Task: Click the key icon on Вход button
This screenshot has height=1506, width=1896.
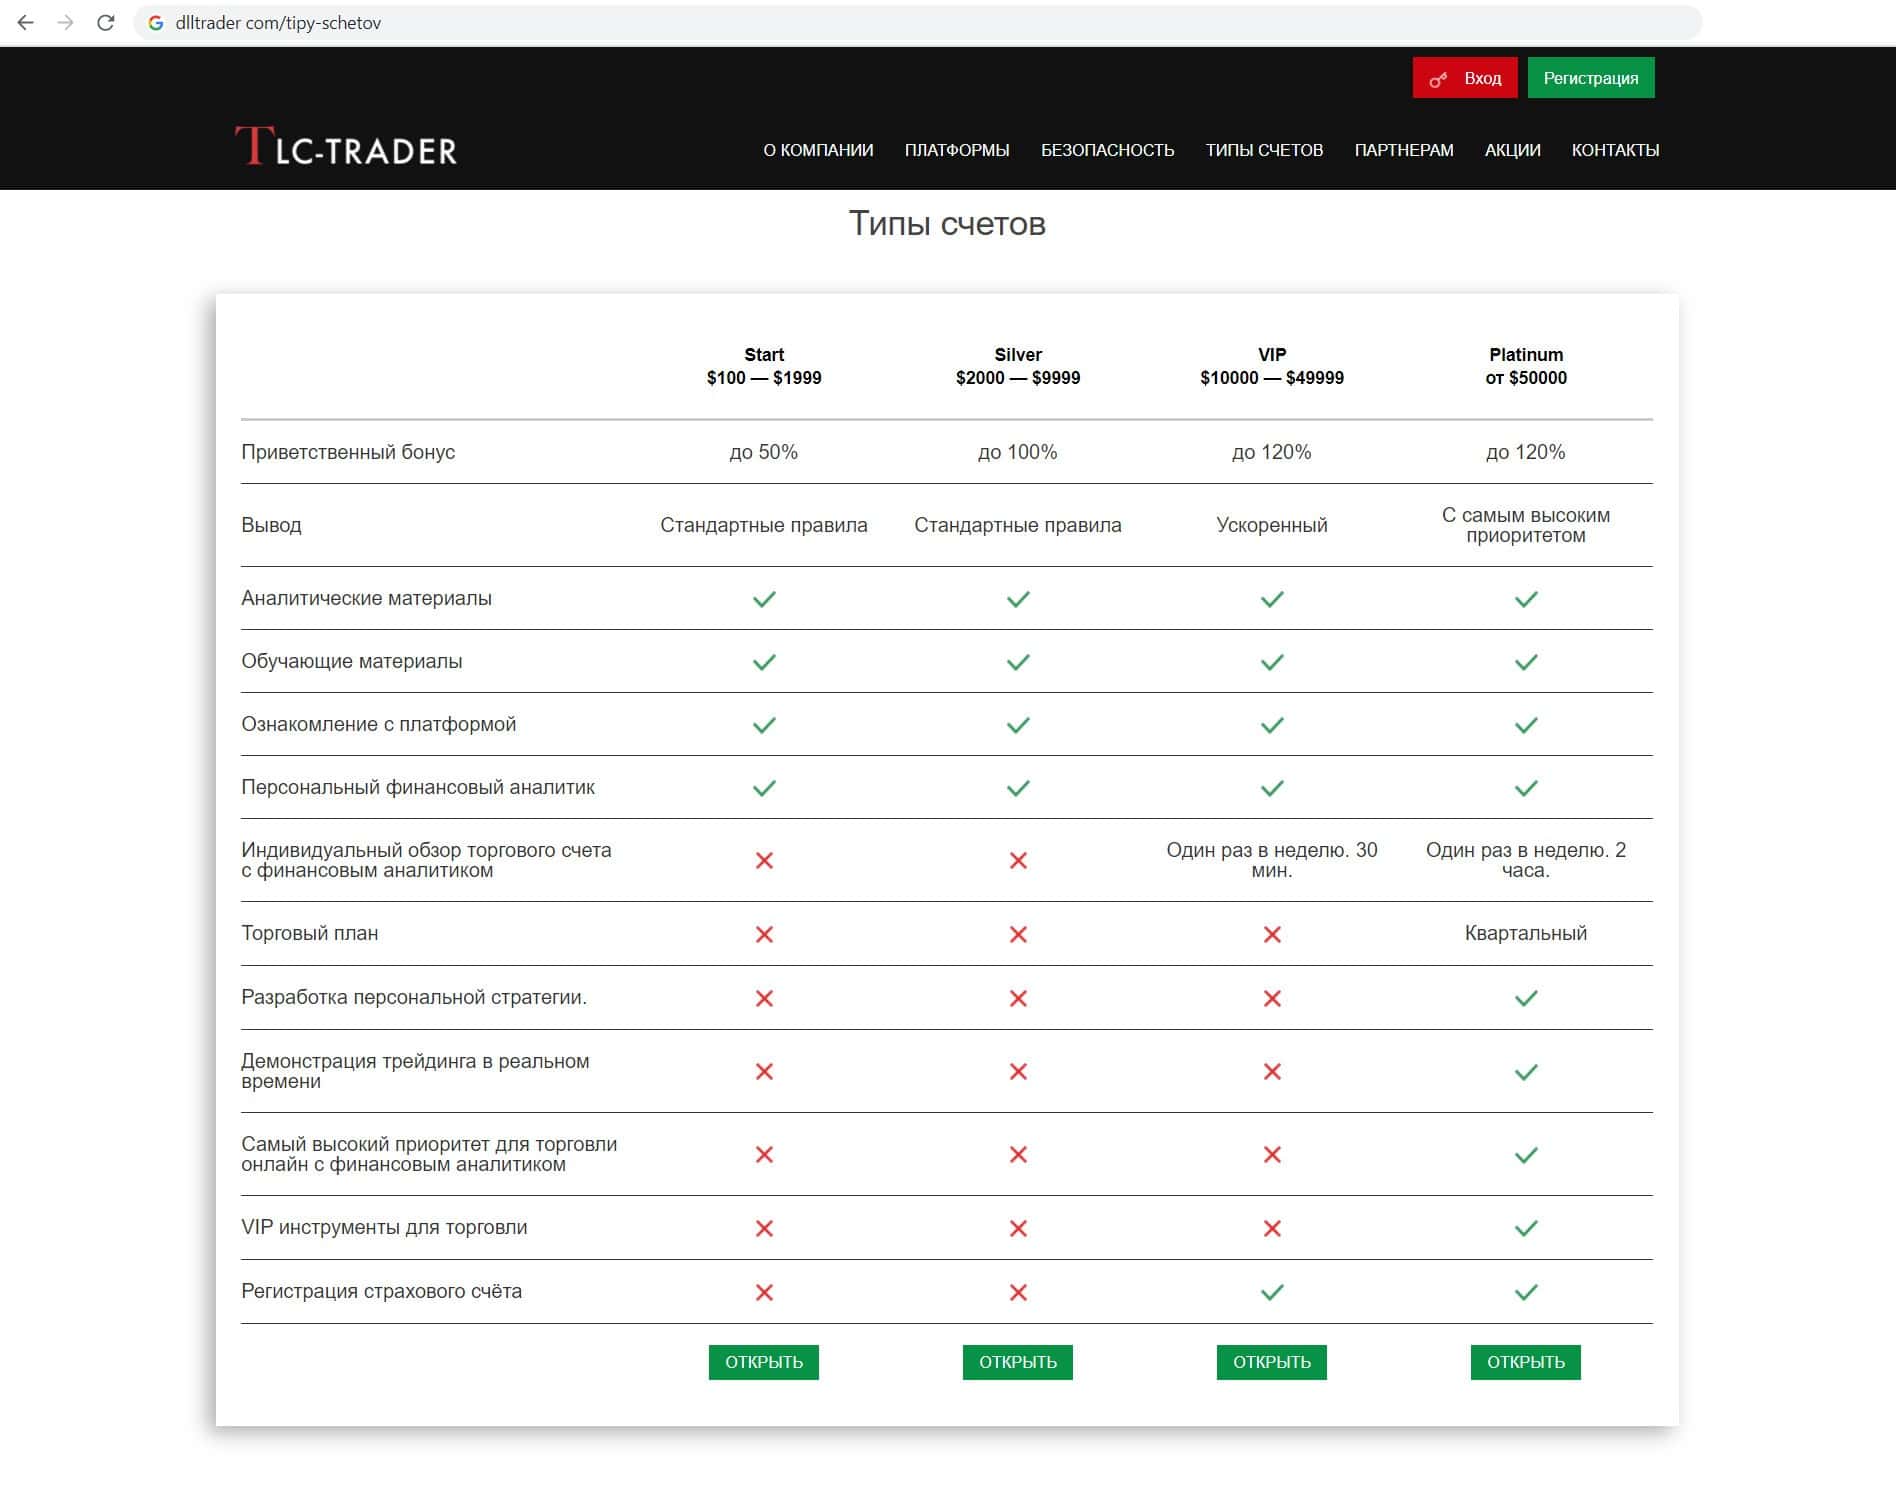Action: (x=1438, y=79)
